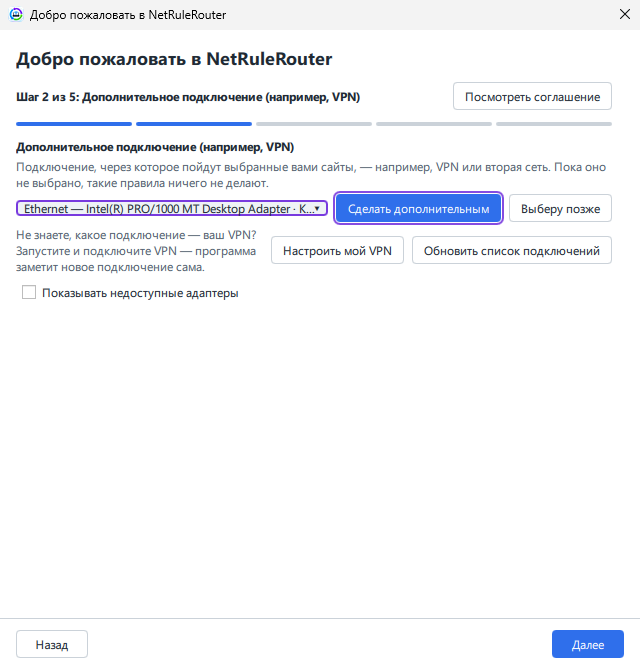Click the first step progress bar segment
Image resolution: width=640 pixels, height=670 pixels.
74,124
